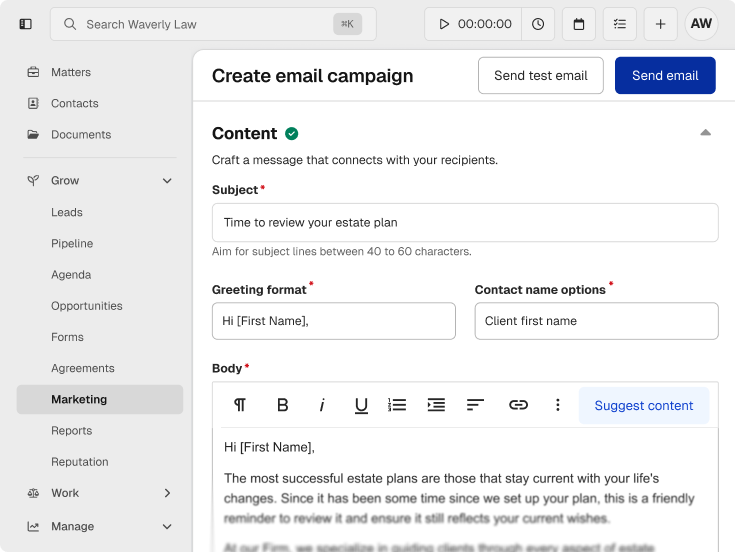Click the plus quick-create button
Image resolution: width=735 pixels, height=552 pixels.
point(660,24)
